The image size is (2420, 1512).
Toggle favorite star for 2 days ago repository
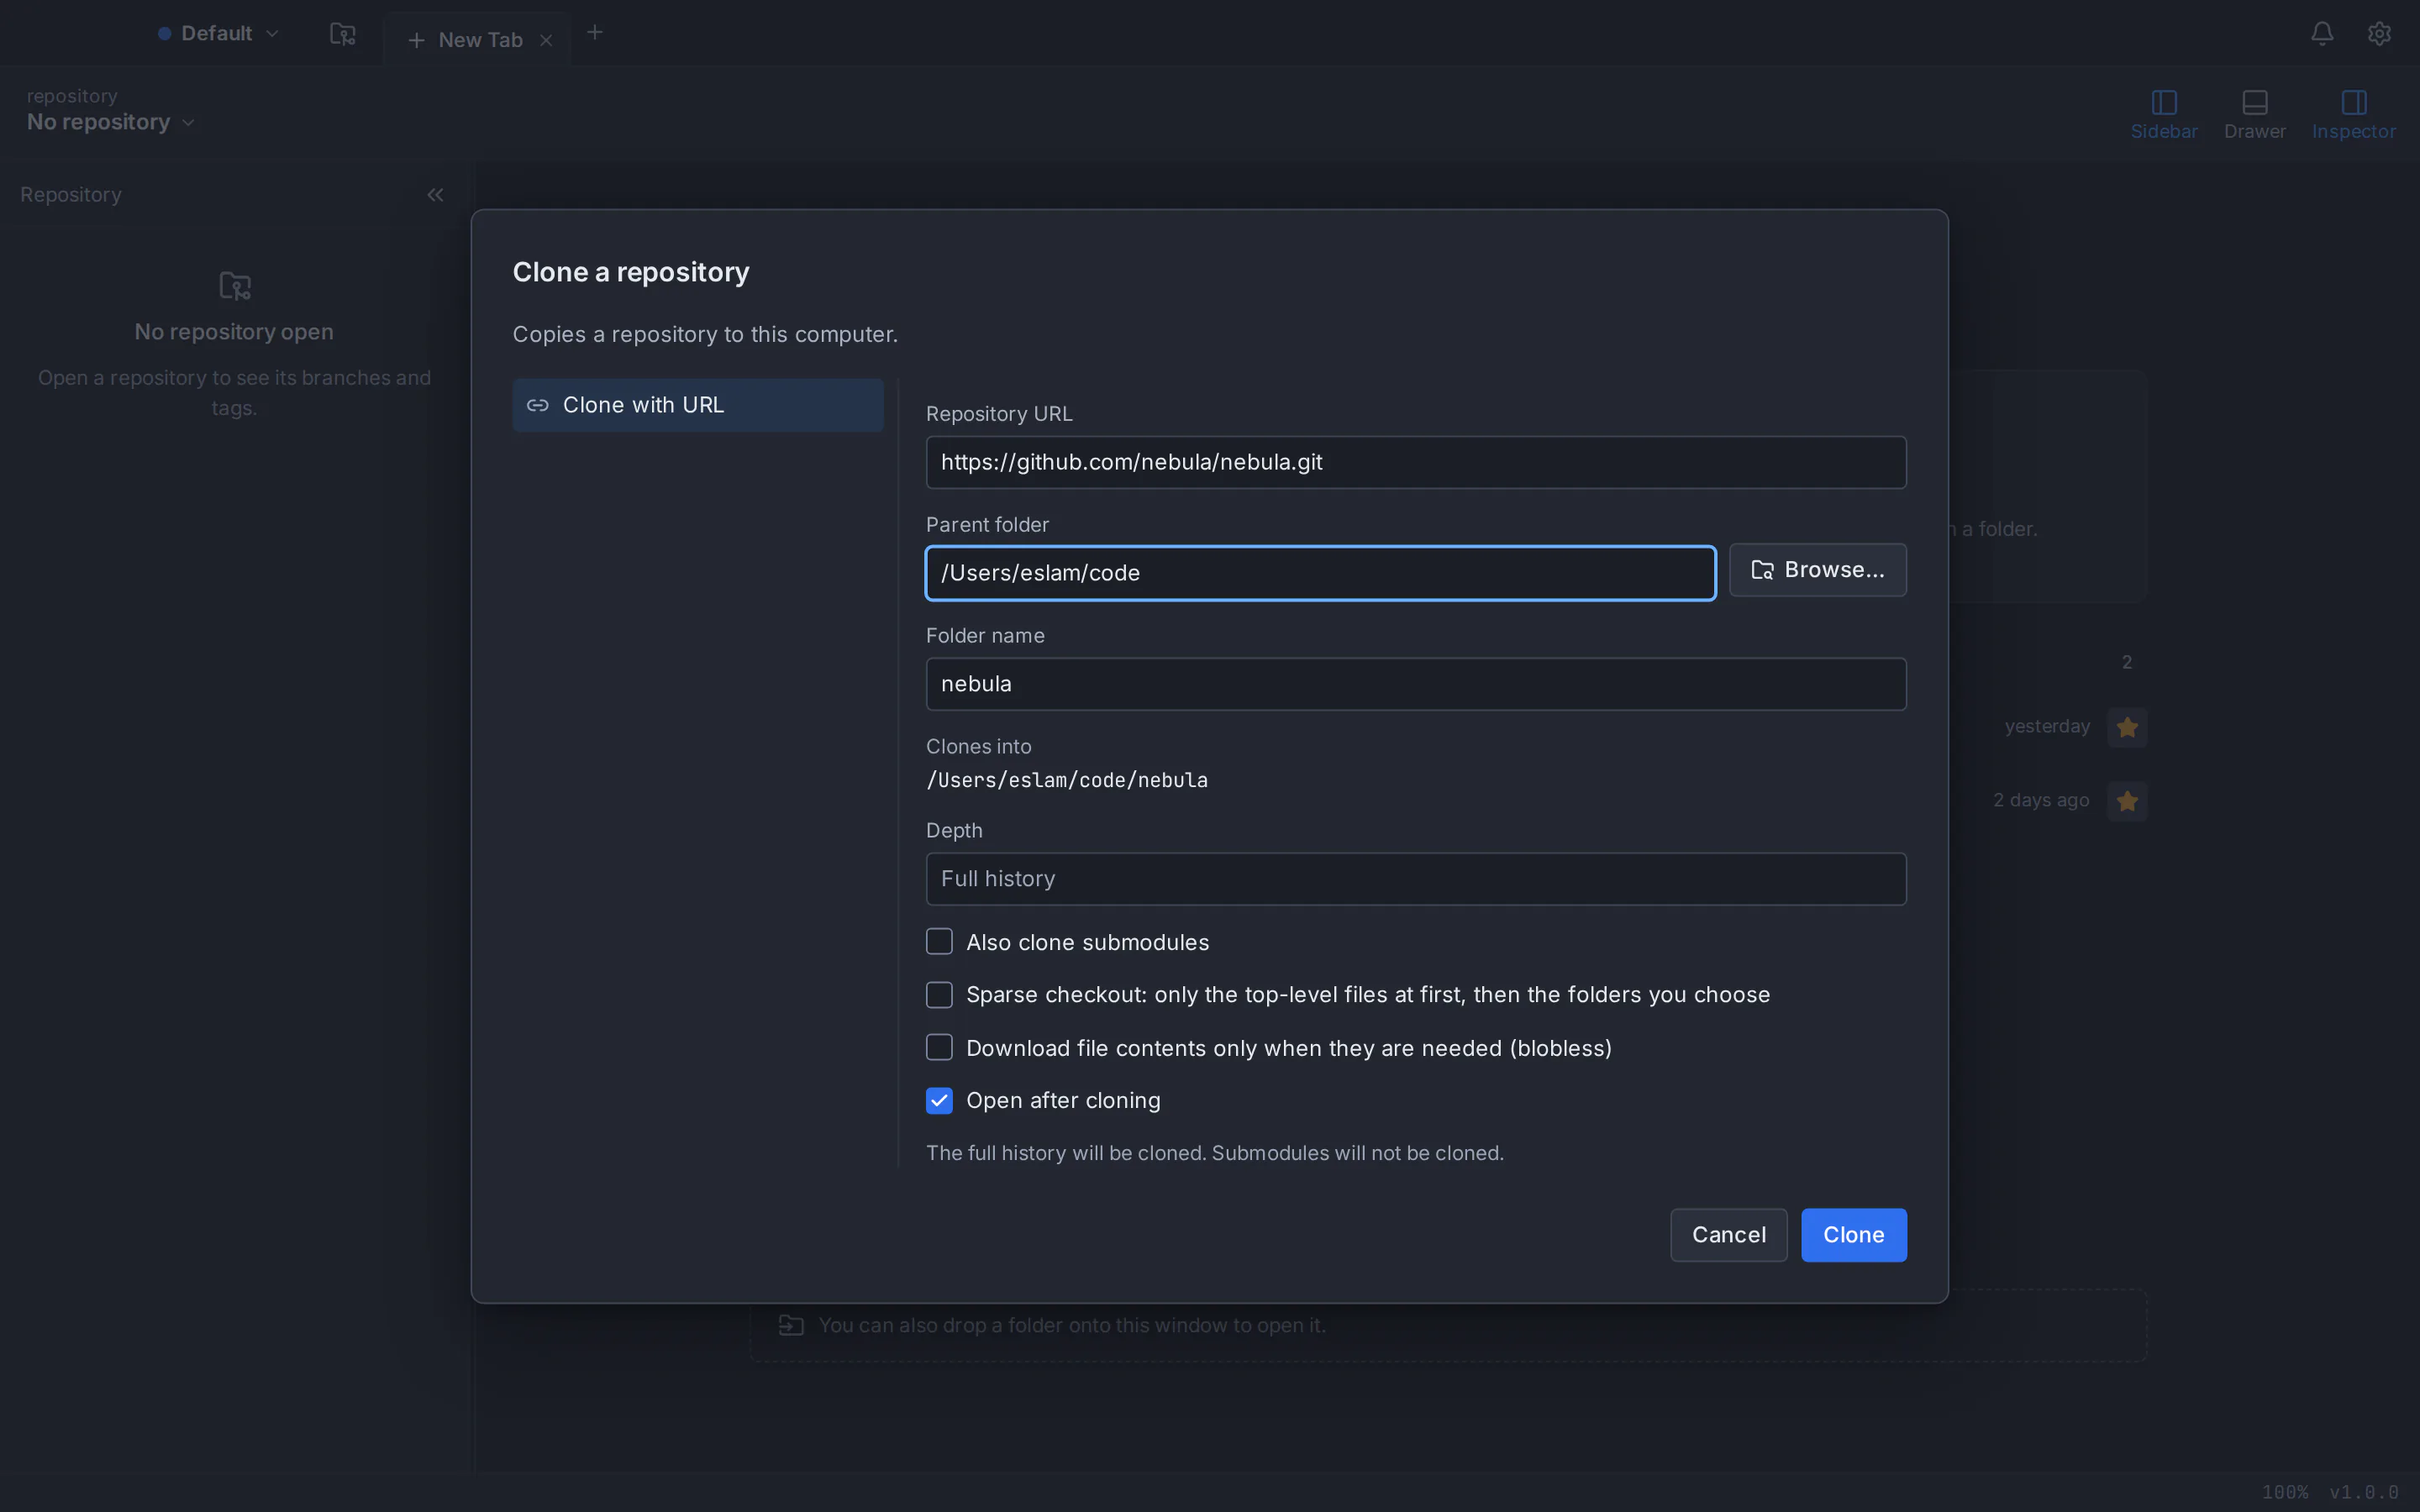pyautogui.click(x=2127, y=801)
